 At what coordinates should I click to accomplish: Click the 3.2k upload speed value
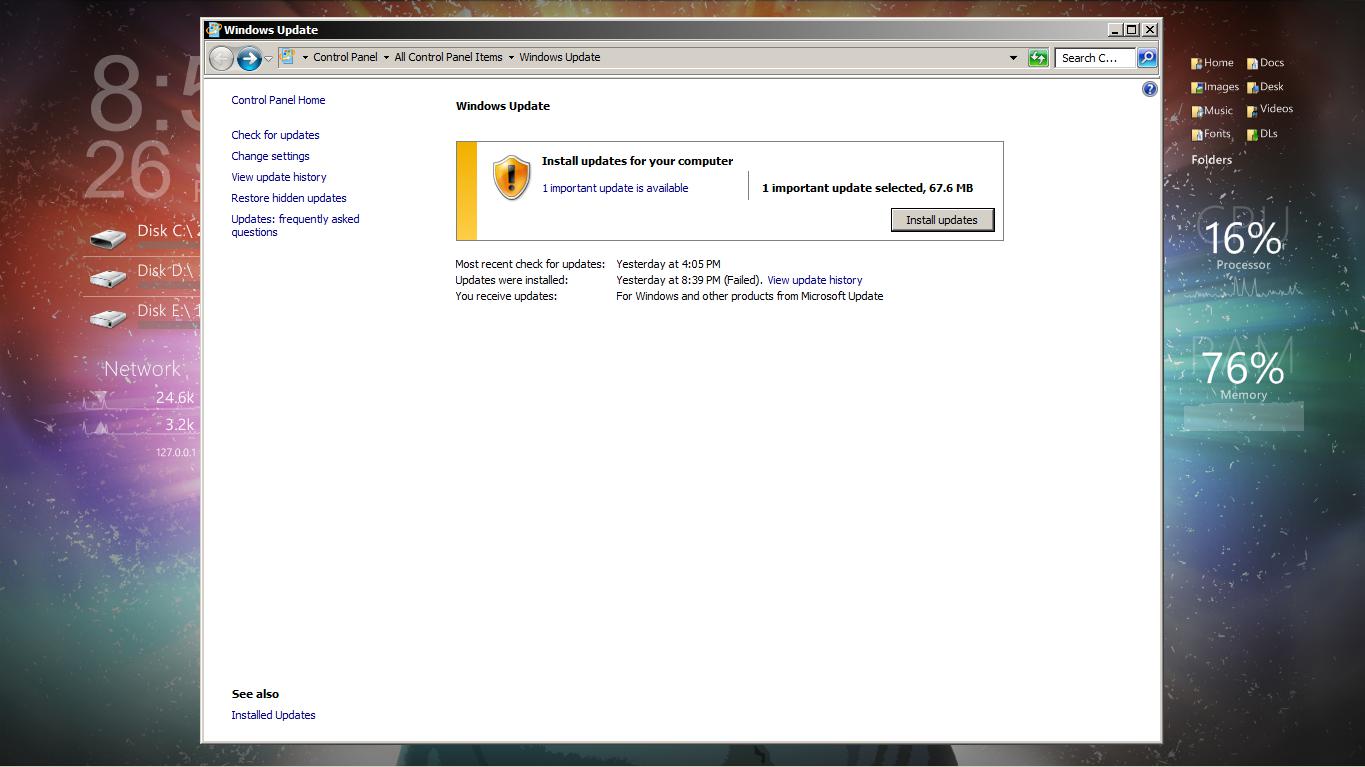point(180,425)
